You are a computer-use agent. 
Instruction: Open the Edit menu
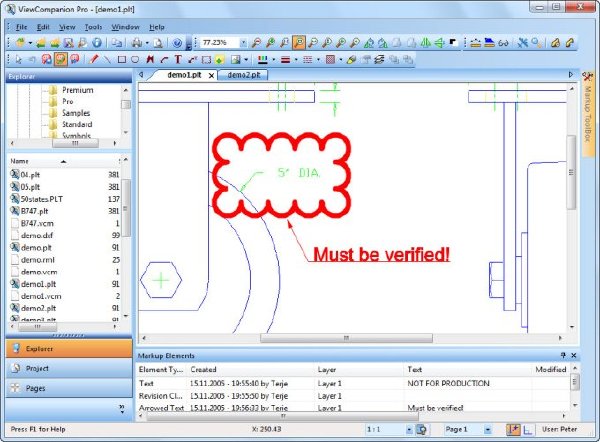point(43,27)
